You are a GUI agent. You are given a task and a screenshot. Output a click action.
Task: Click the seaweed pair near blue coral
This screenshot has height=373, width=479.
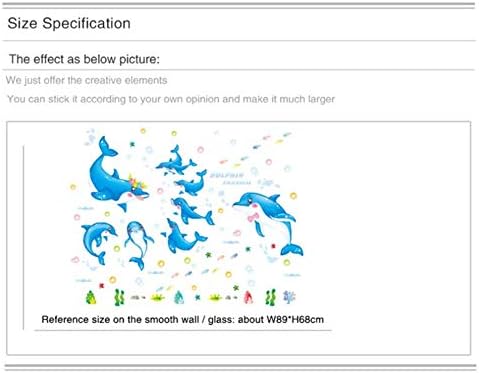click(271, 297)
